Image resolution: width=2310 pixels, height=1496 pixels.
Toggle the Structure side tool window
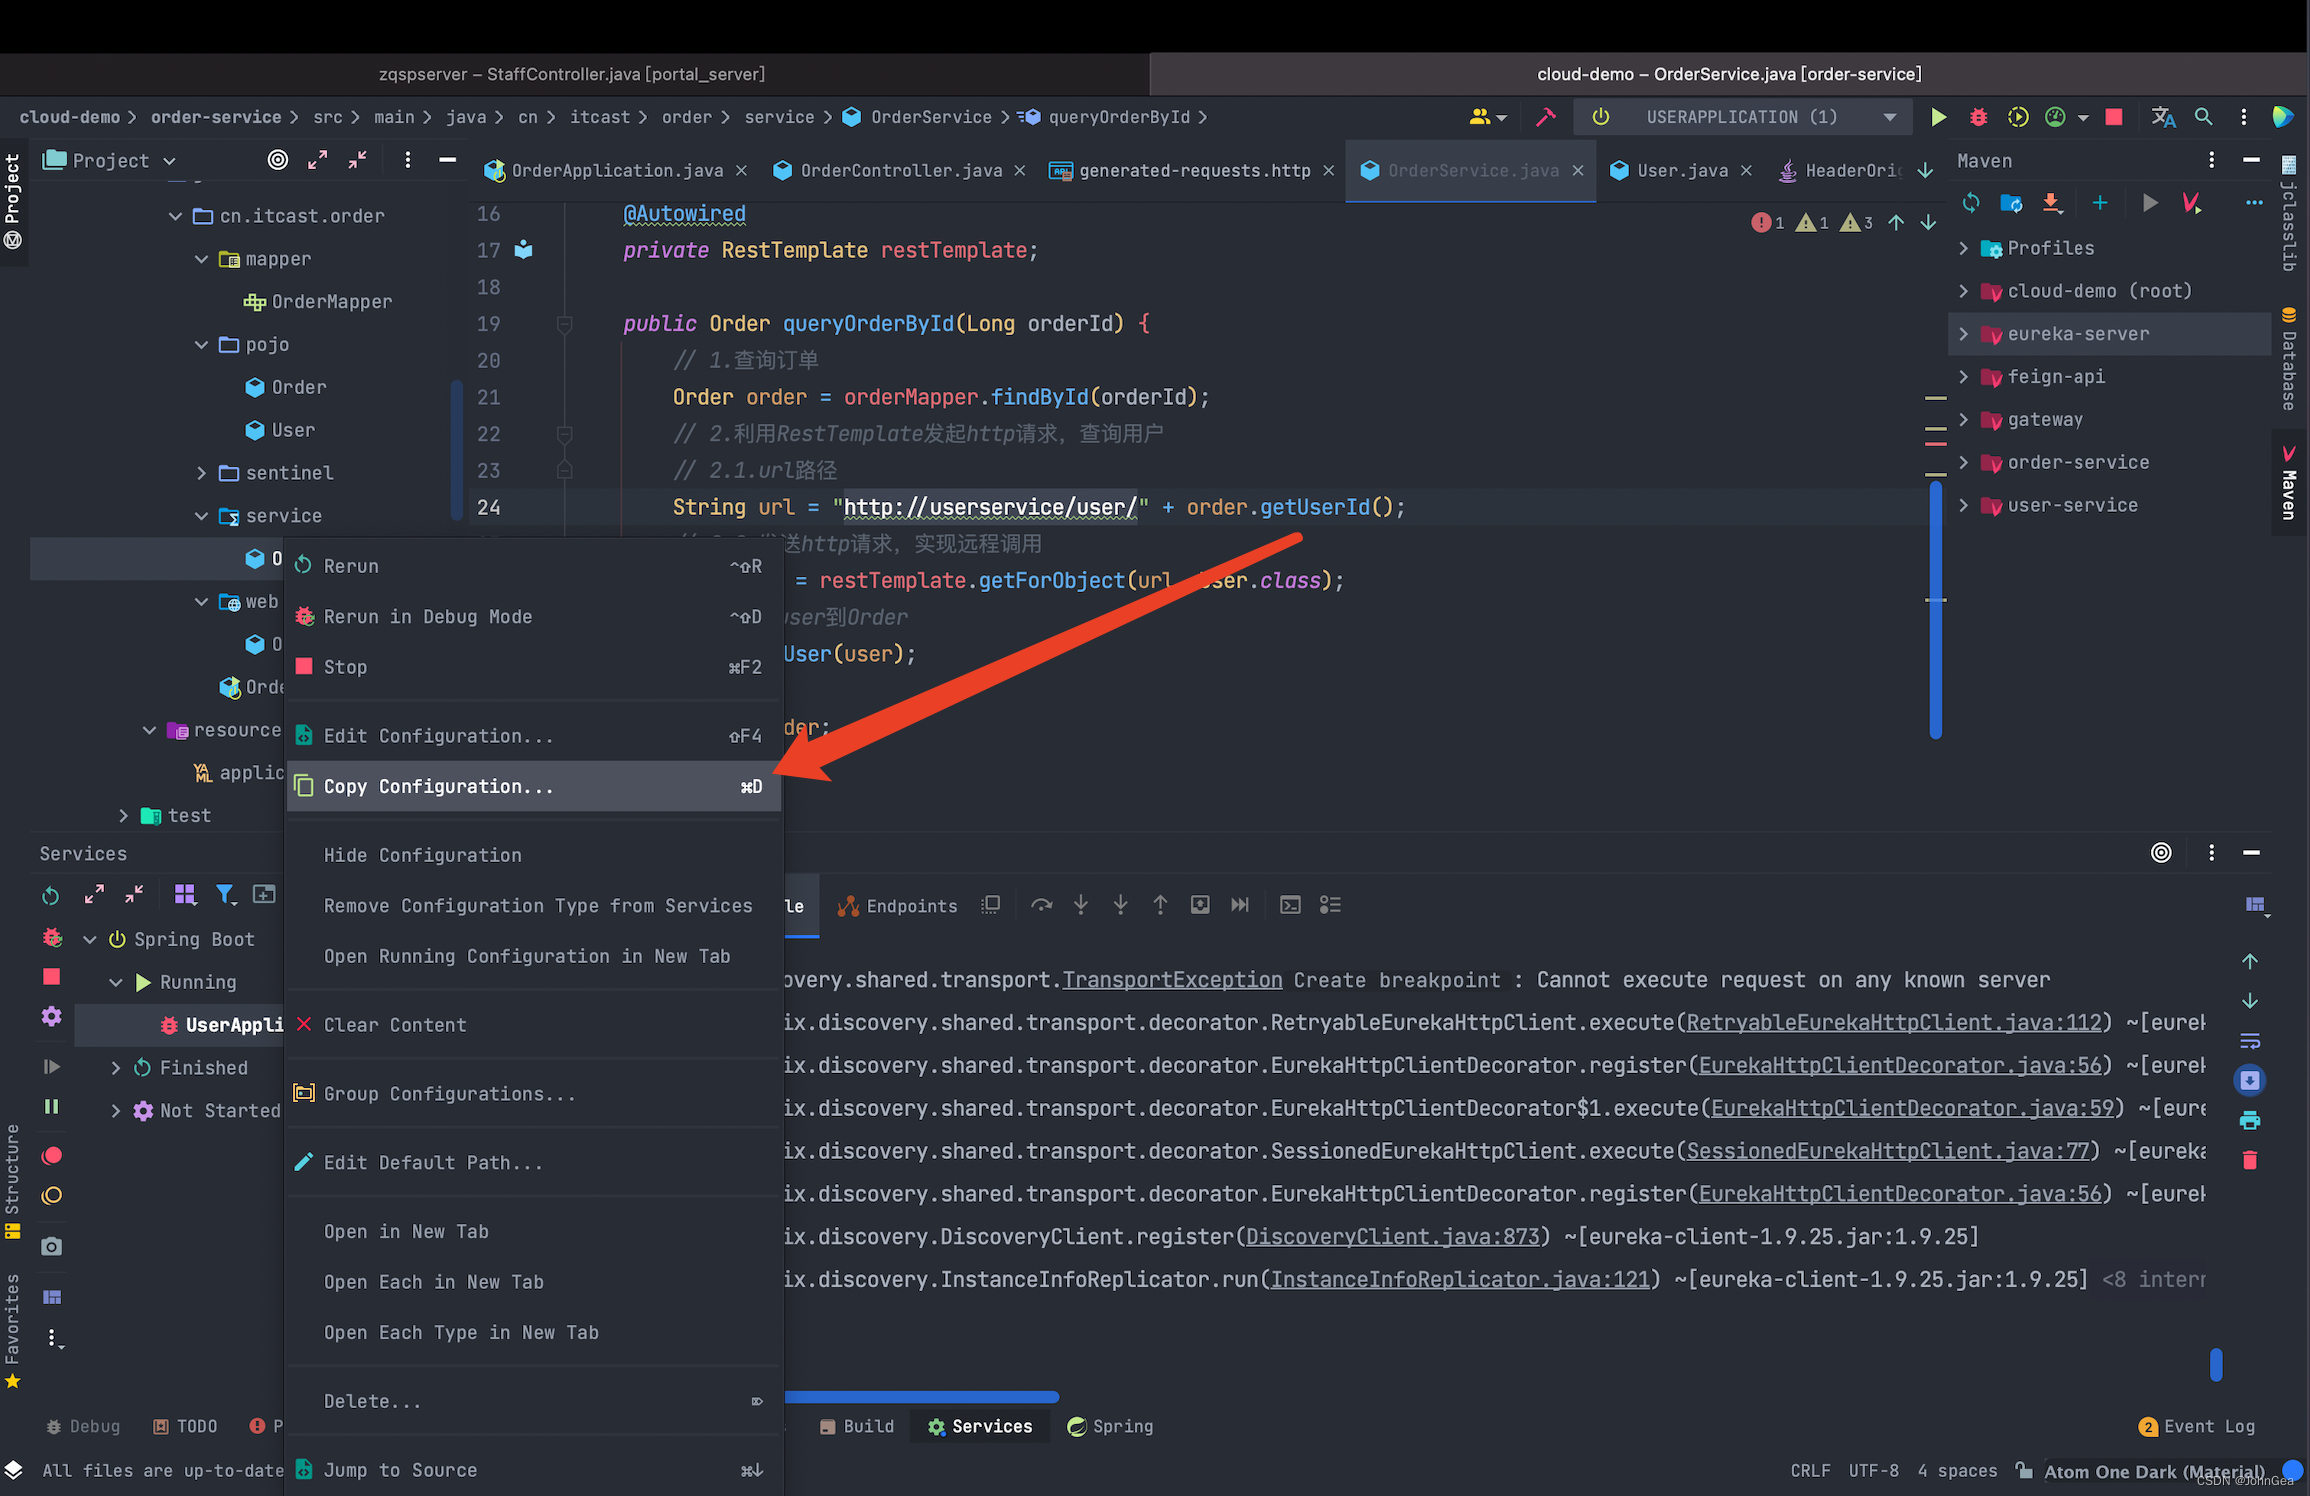click(12, 1182)
